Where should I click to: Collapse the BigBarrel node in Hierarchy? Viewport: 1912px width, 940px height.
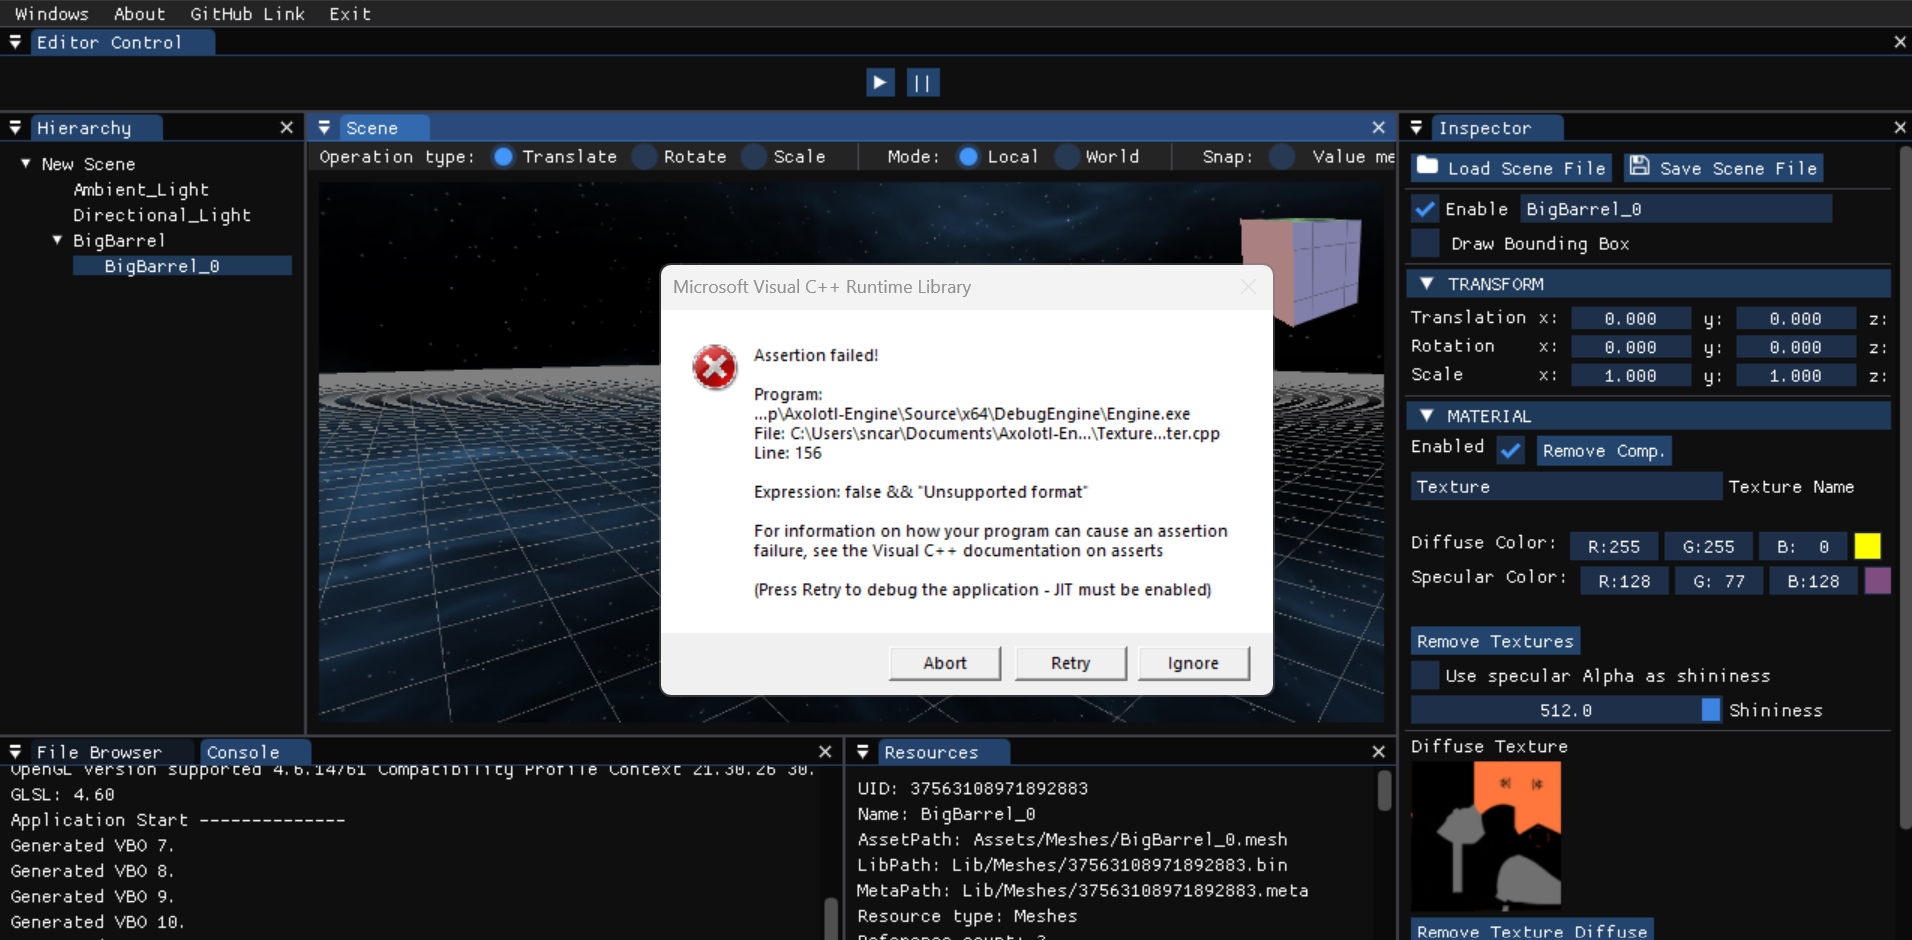[57, 240]
